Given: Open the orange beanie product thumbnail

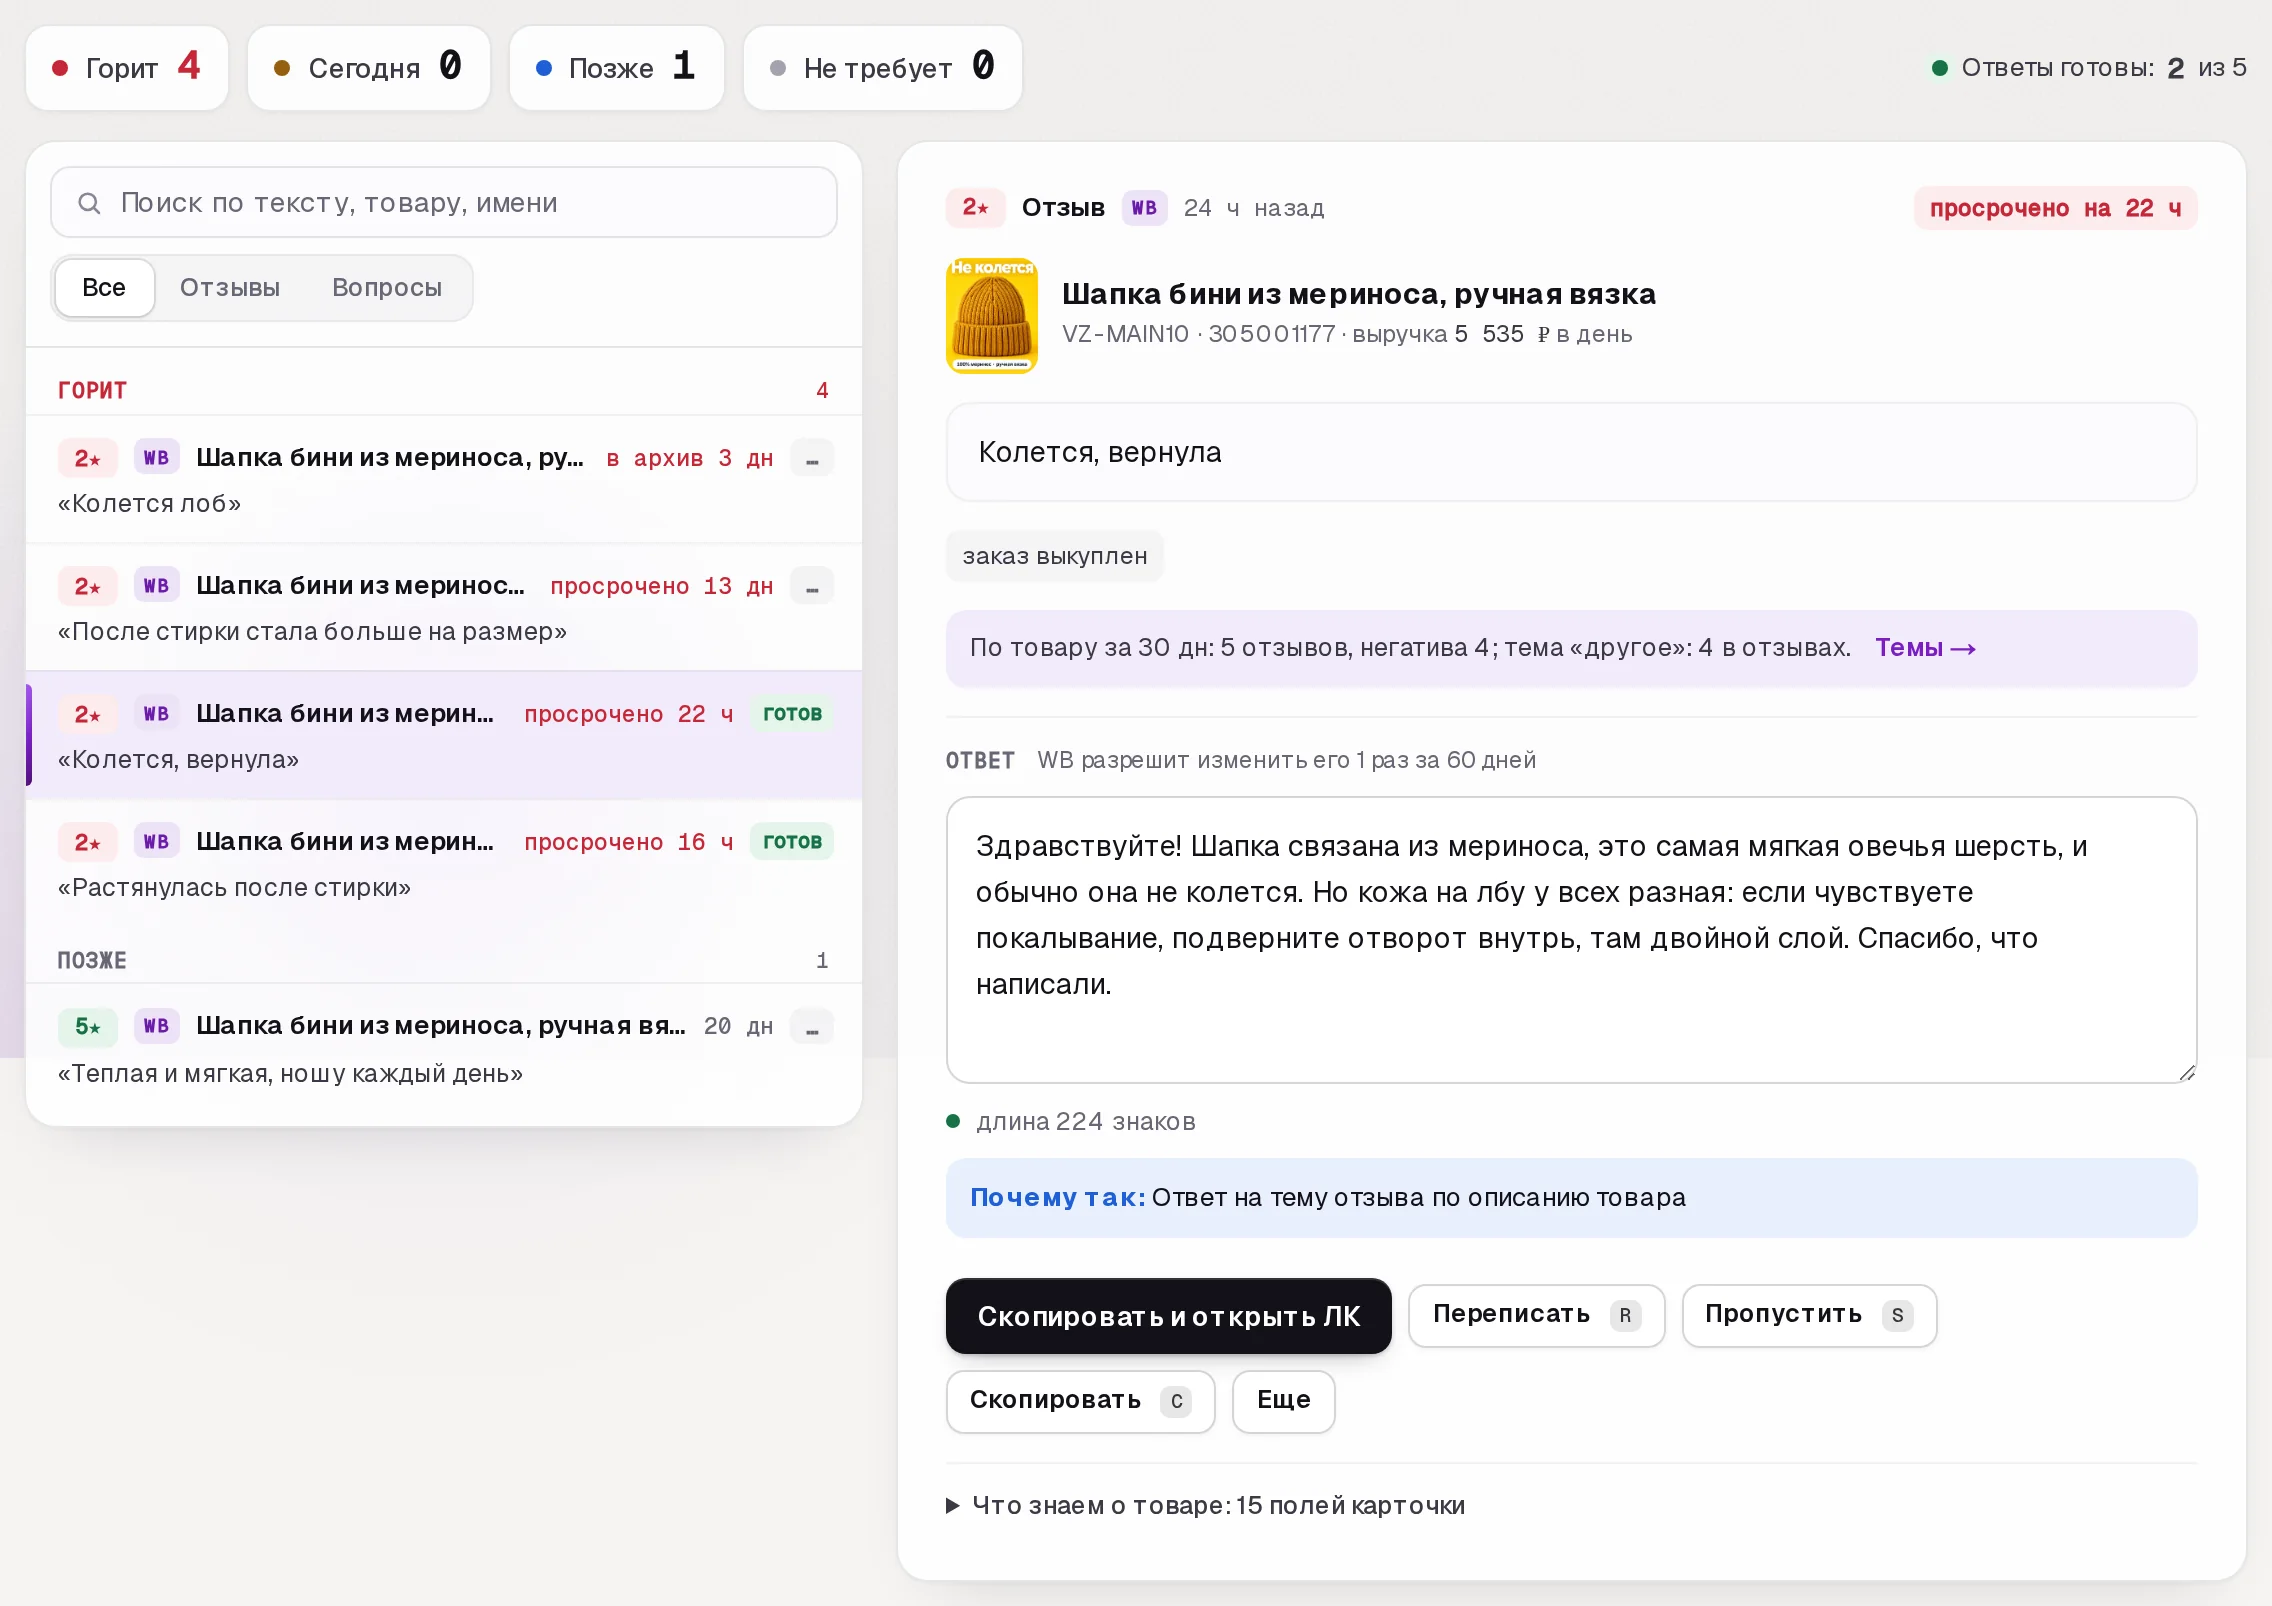Looking at the screenshot, I should click(x=991, y=315).
